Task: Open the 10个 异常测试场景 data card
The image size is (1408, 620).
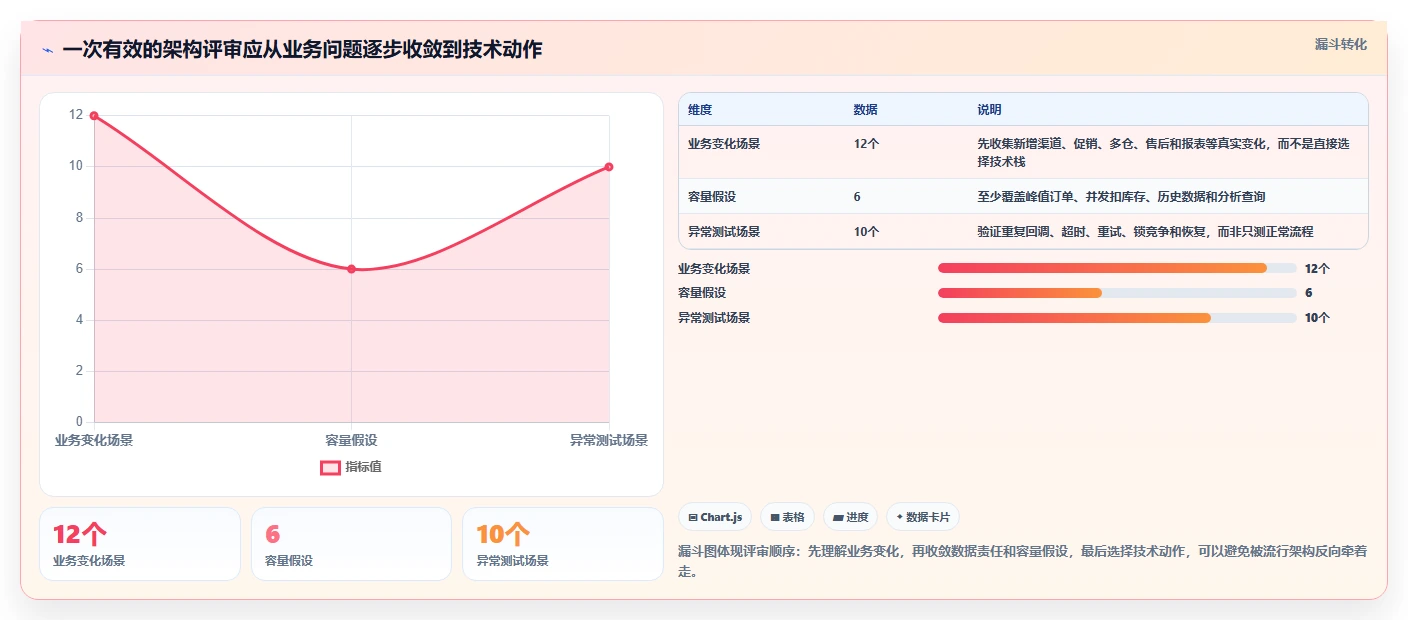Action: coord(563,544)
